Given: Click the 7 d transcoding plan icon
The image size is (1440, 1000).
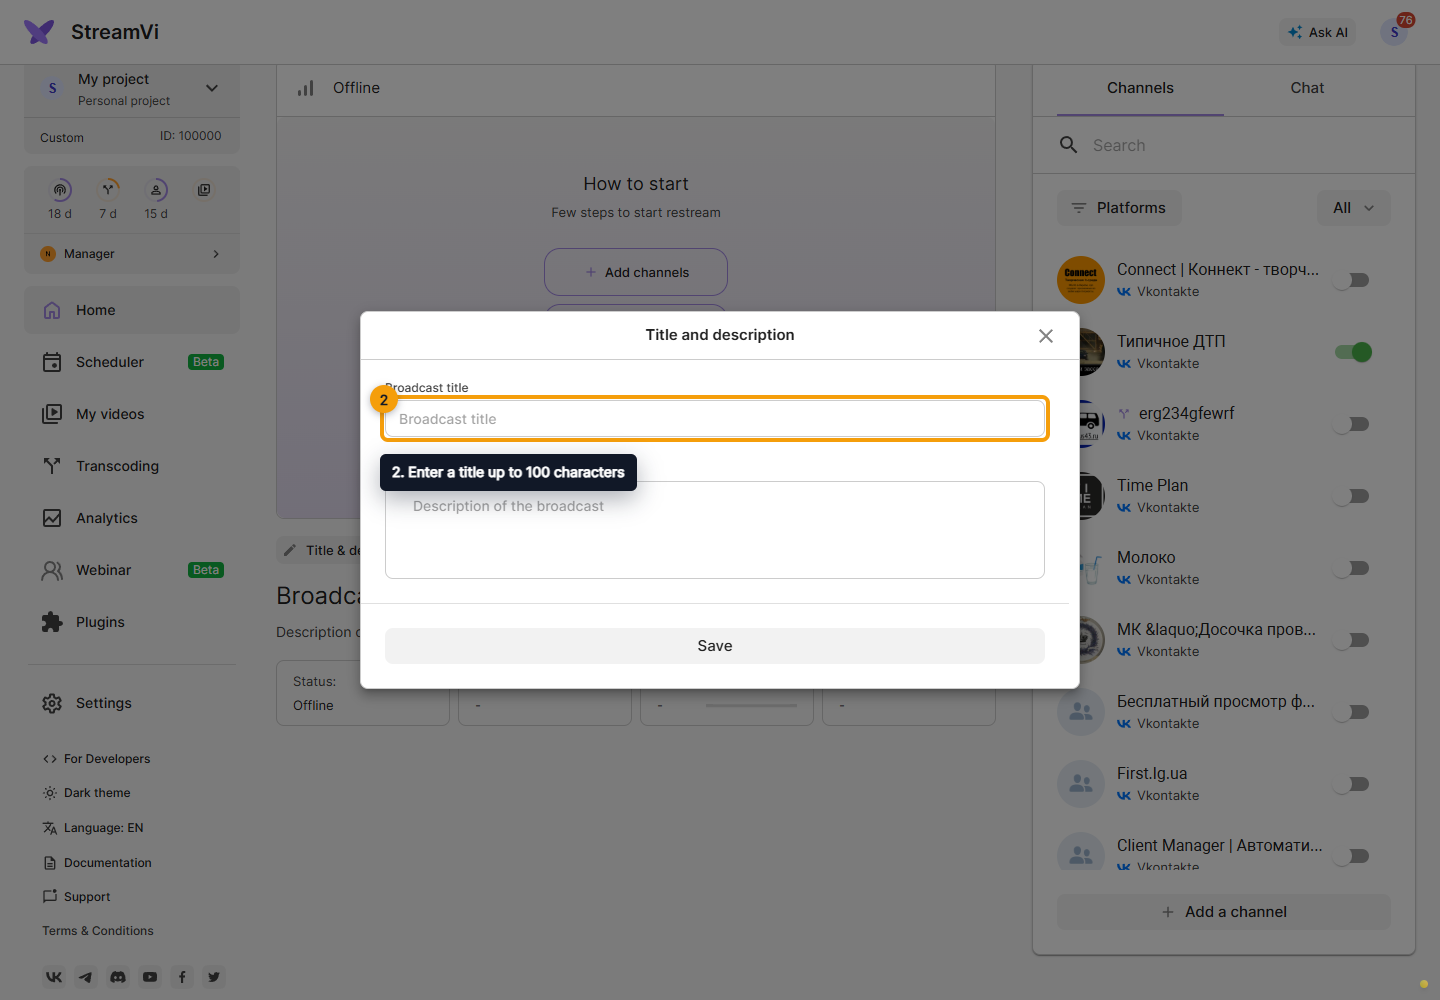Looking at the screenshot, I should click(108, 190).
